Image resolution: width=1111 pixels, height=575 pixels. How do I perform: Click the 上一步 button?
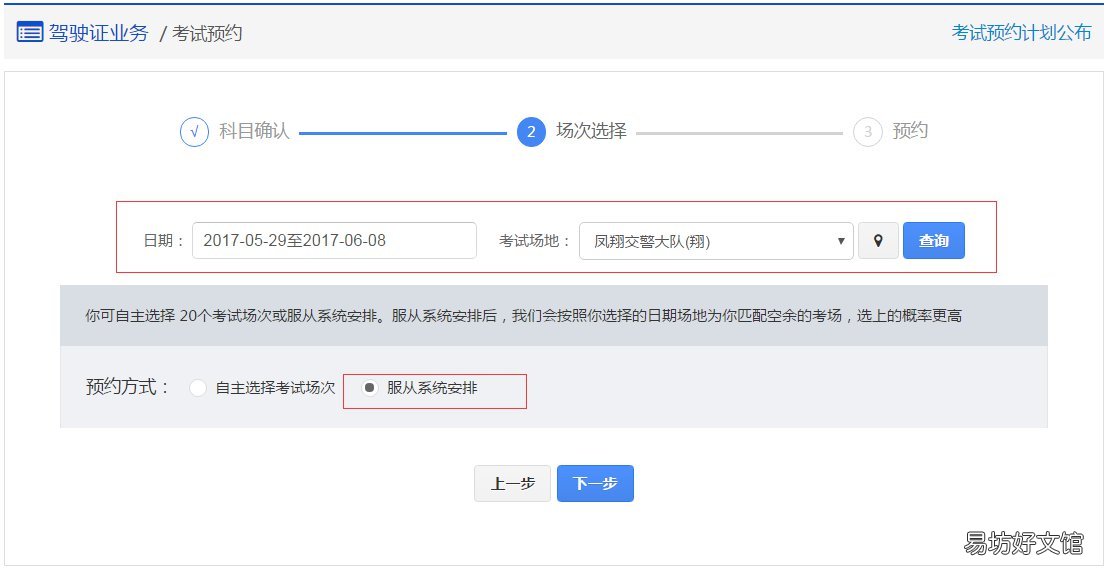pyautogui.click(x=512, y=484)
